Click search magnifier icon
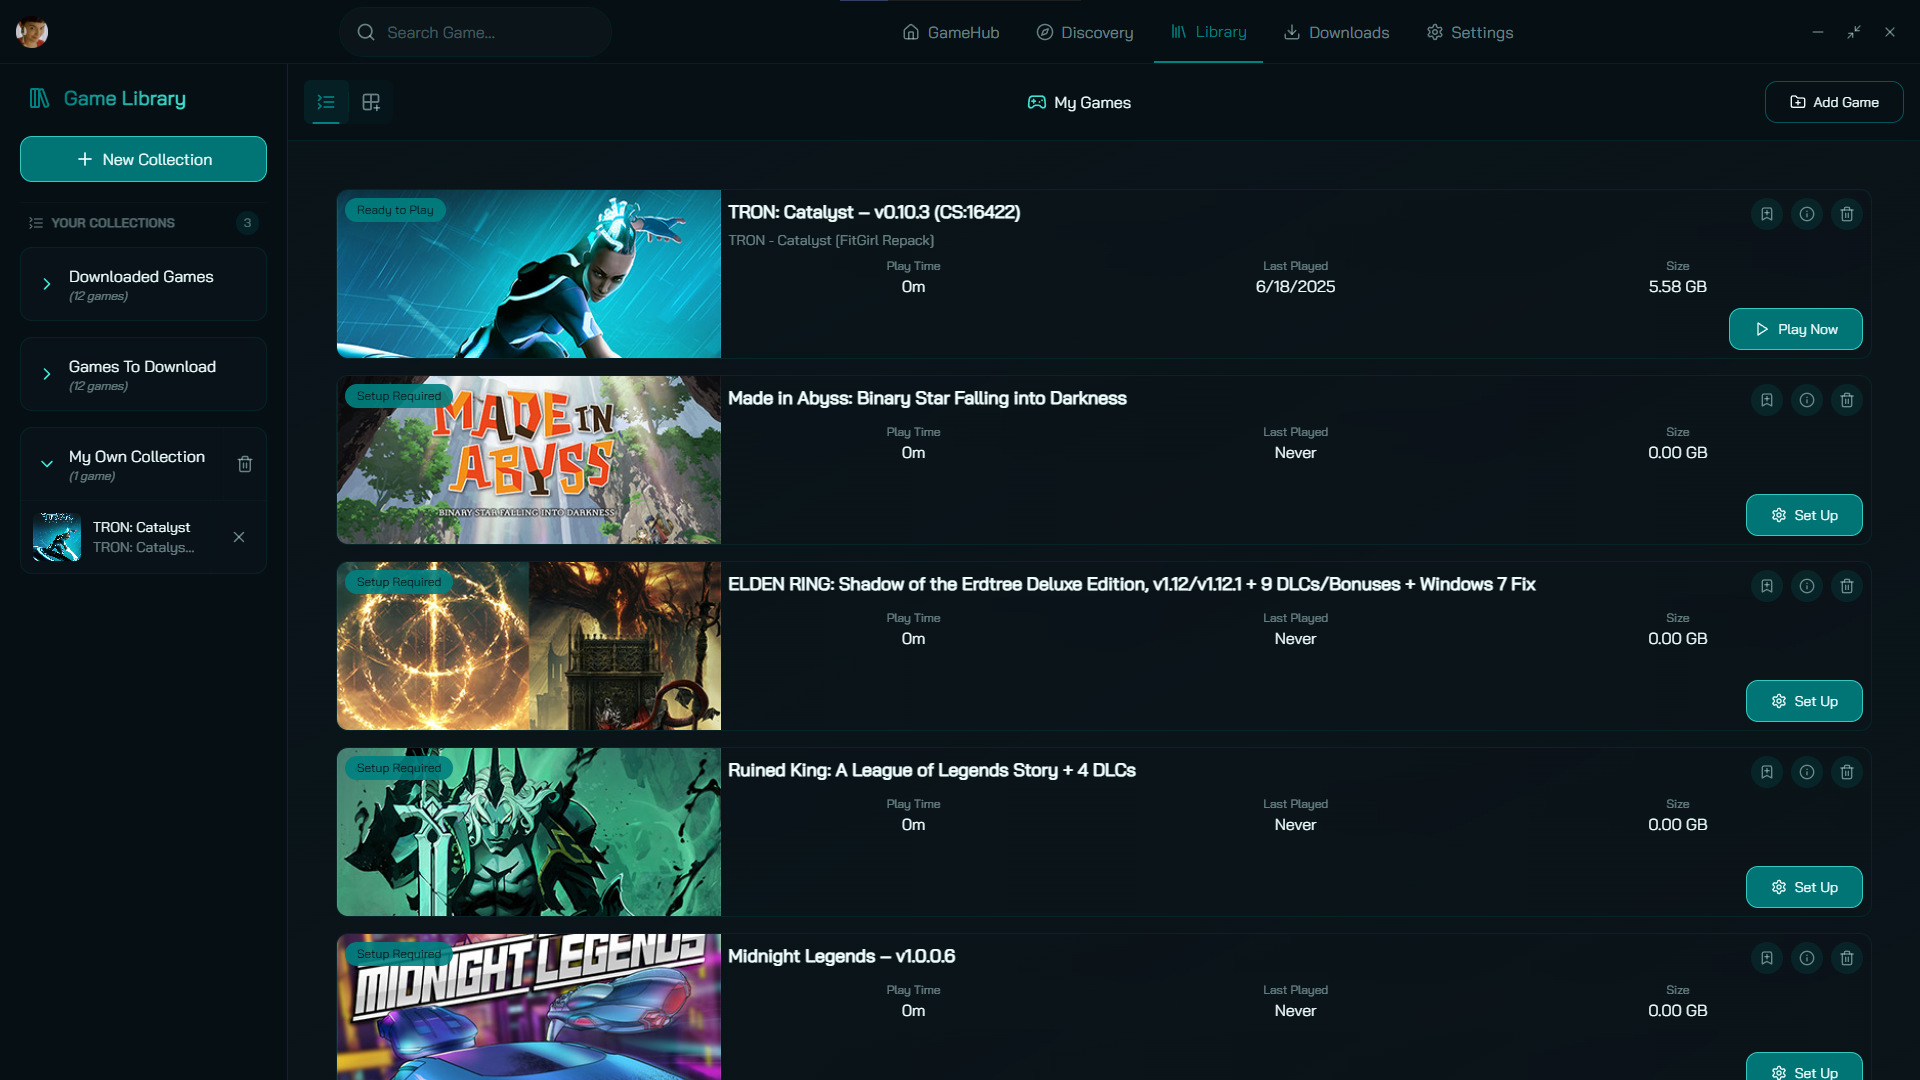 (366, 32)
